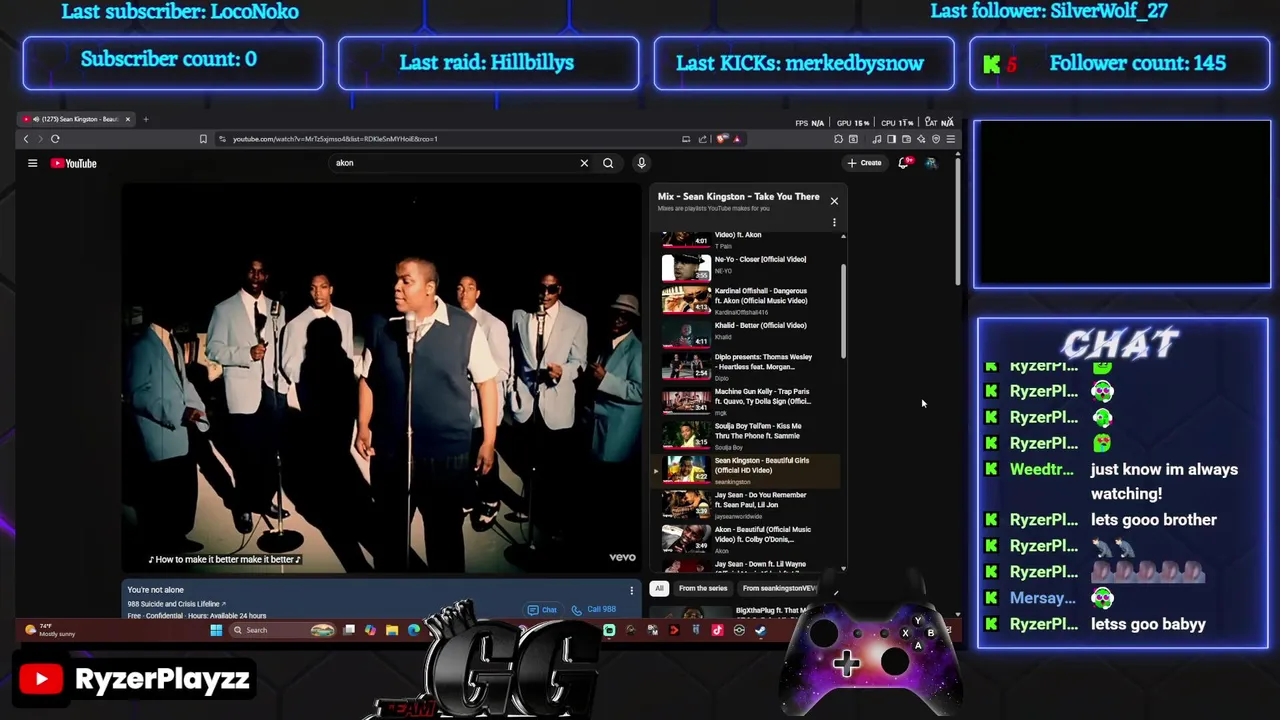This screenshot has width=1280, height=720.
Task: Click the share icon in the address bar
Action: click(702, 139)
